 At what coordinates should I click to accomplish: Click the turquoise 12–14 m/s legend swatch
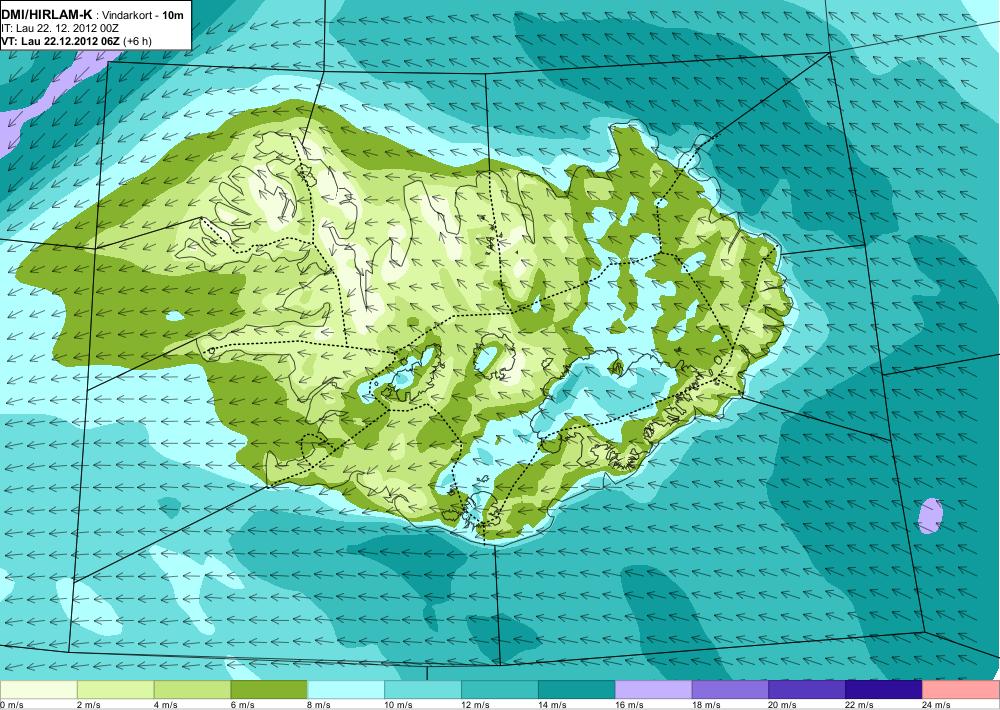coord(499,690)
